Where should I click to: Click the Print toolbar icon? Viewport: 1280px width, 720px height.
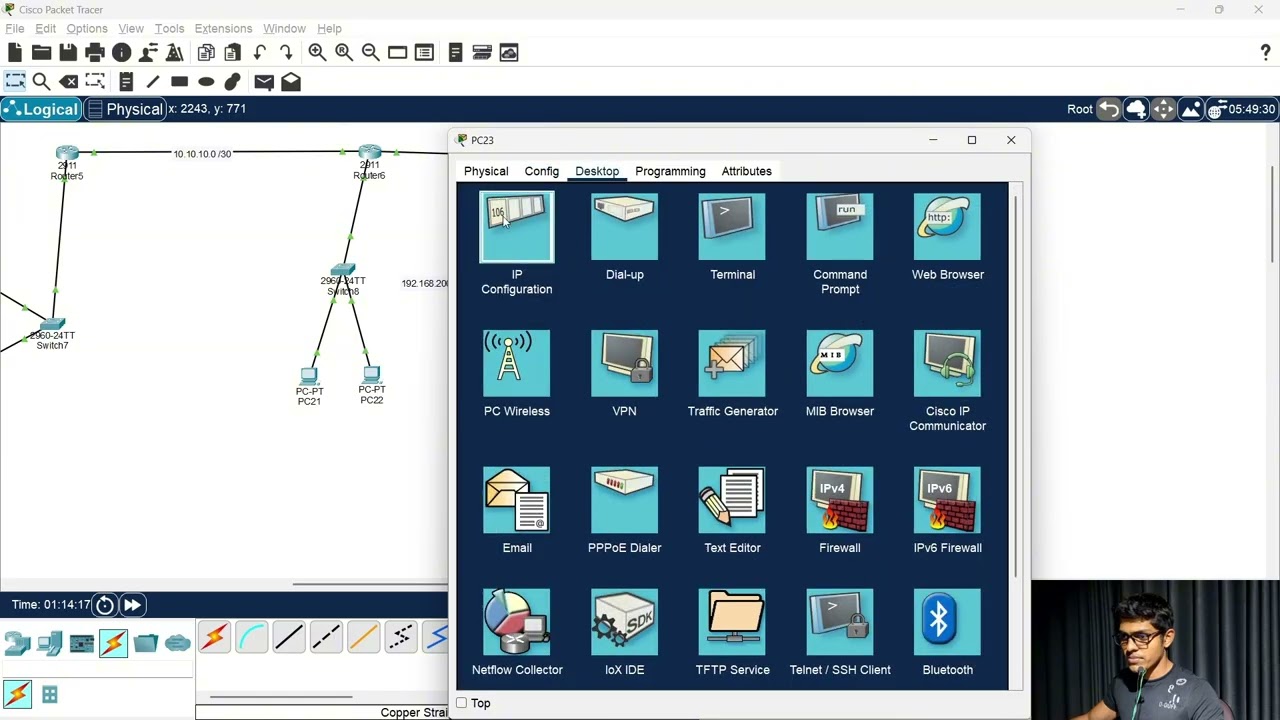95,52
